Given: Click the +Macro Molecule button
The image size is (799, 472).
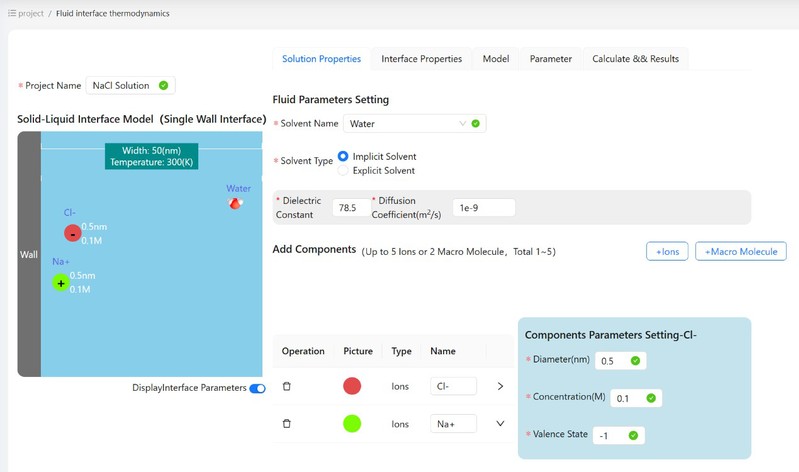Looking at the screenshot, I should (x=741, y=251).
